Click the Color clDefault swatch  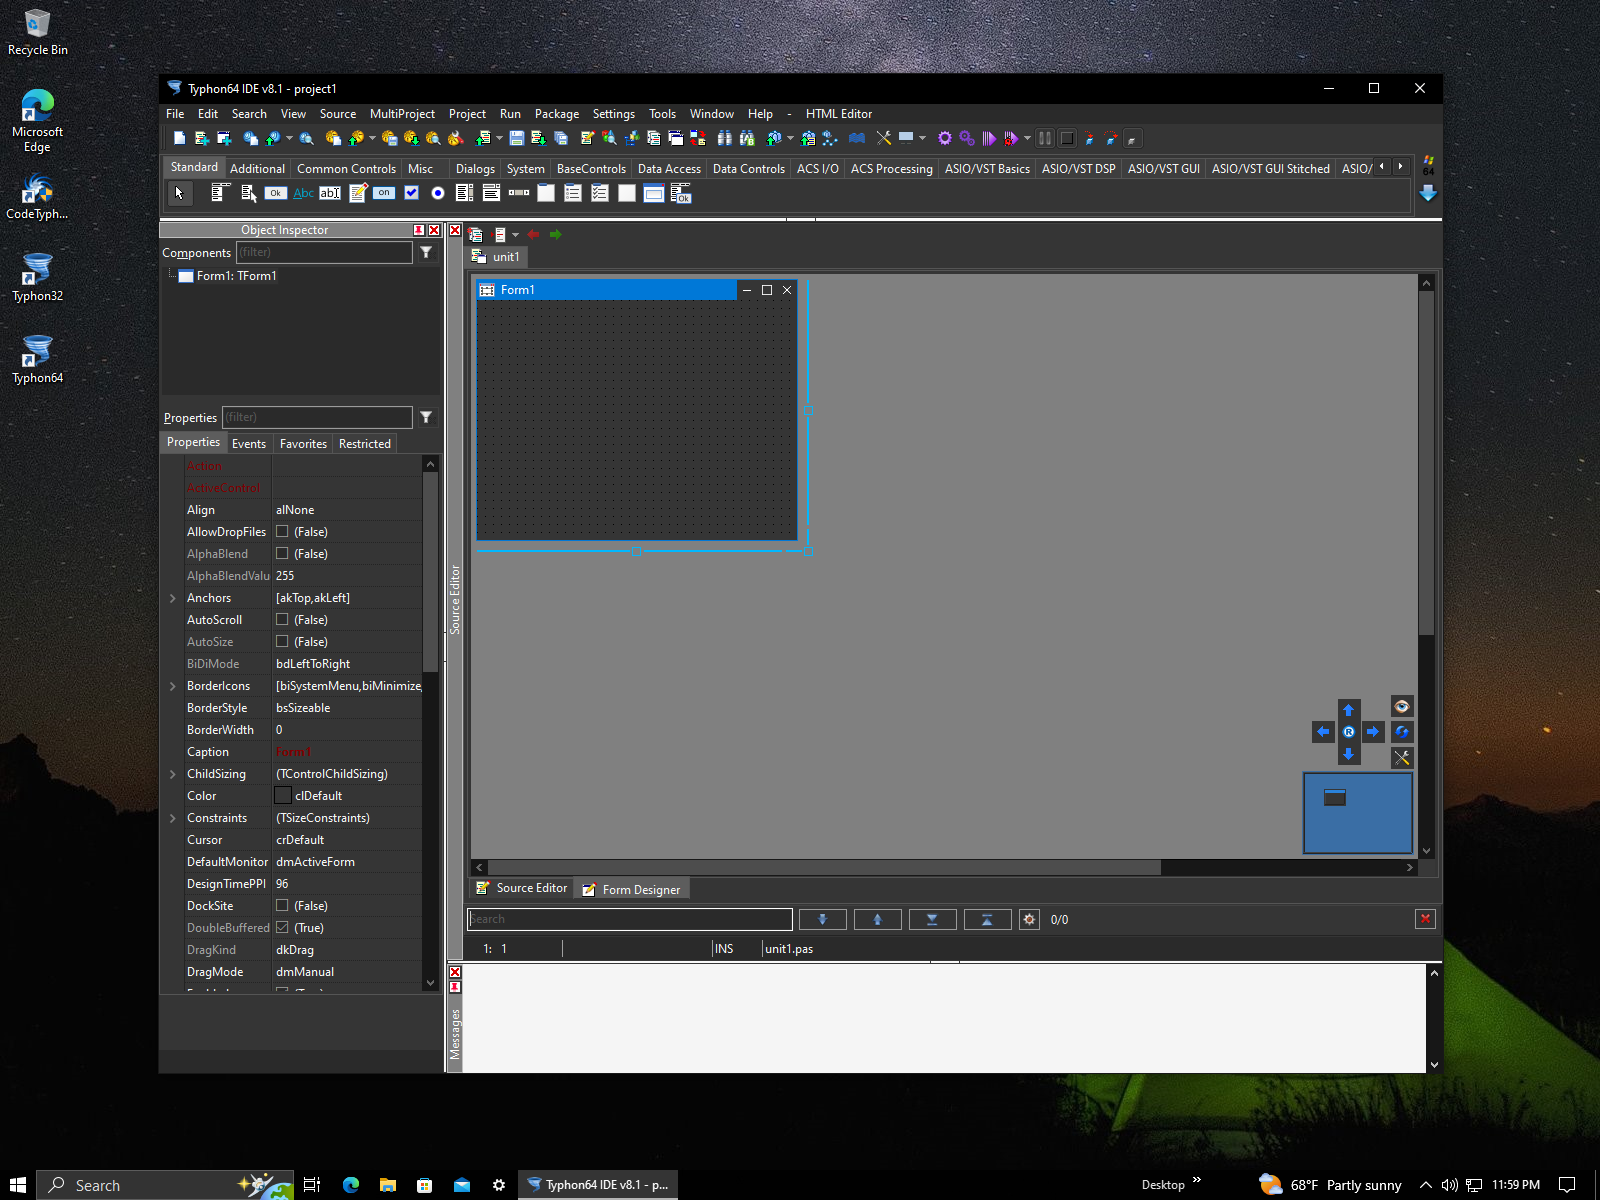(283, 796)
